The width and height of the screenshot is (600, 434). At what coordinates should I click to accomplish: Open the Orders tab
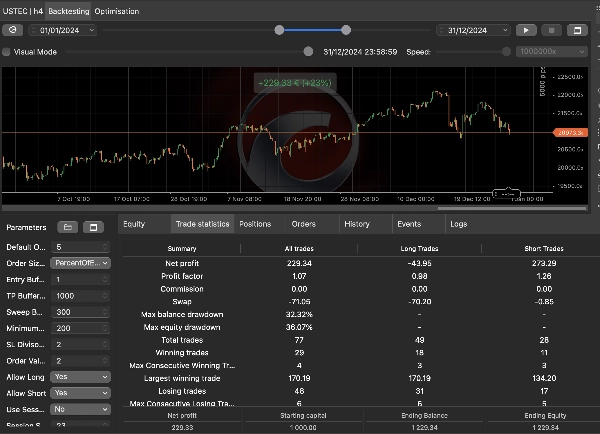click(303, 224)
